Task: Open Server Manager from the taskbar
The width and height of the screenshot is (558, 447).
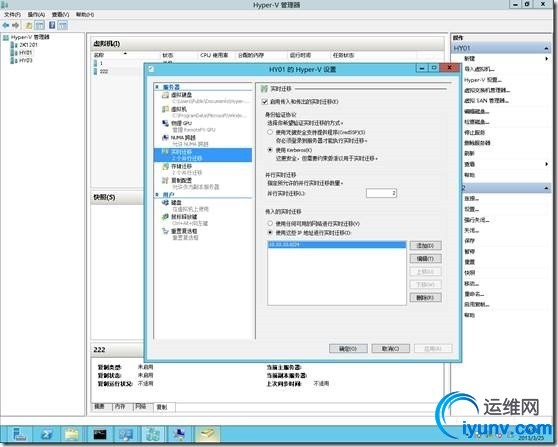Action: point(19,434)
